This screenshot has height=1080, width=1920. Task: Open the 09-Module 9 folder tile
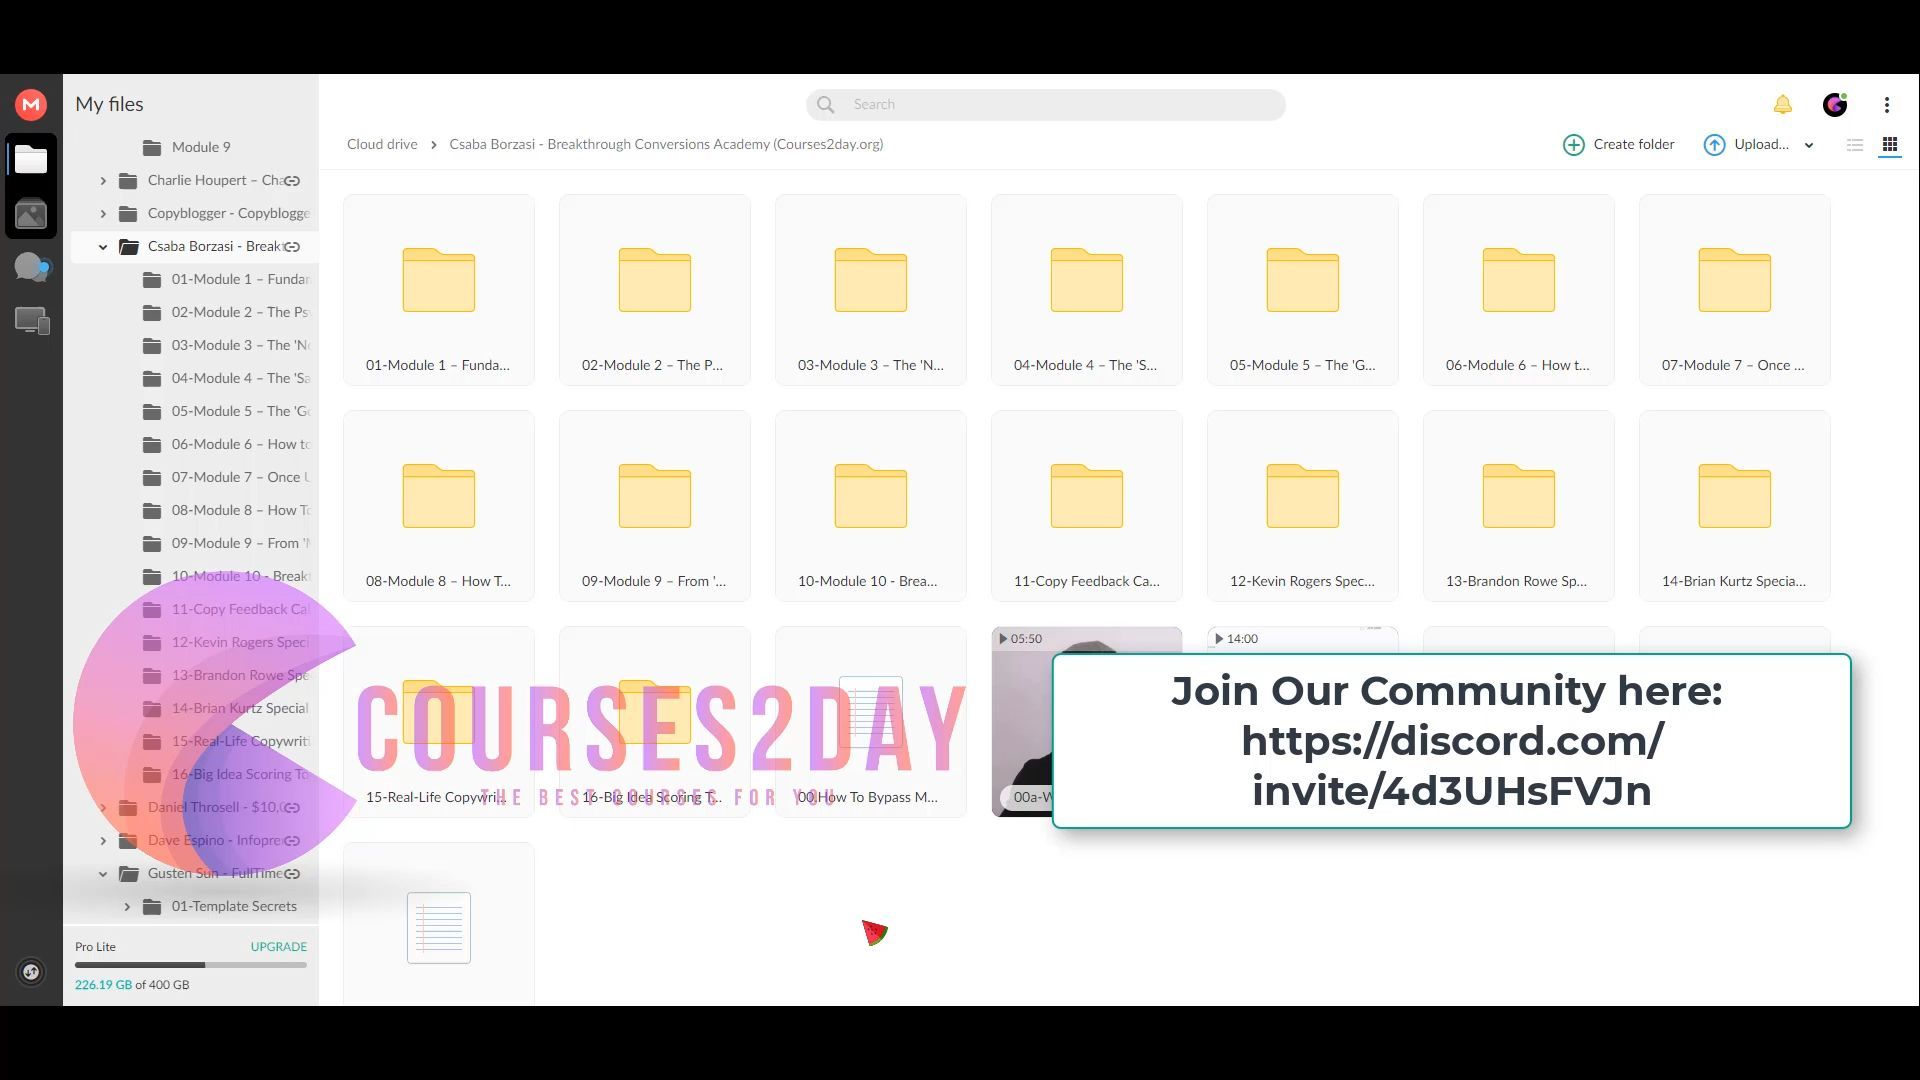pyautogui.click(x=655, y=506)
